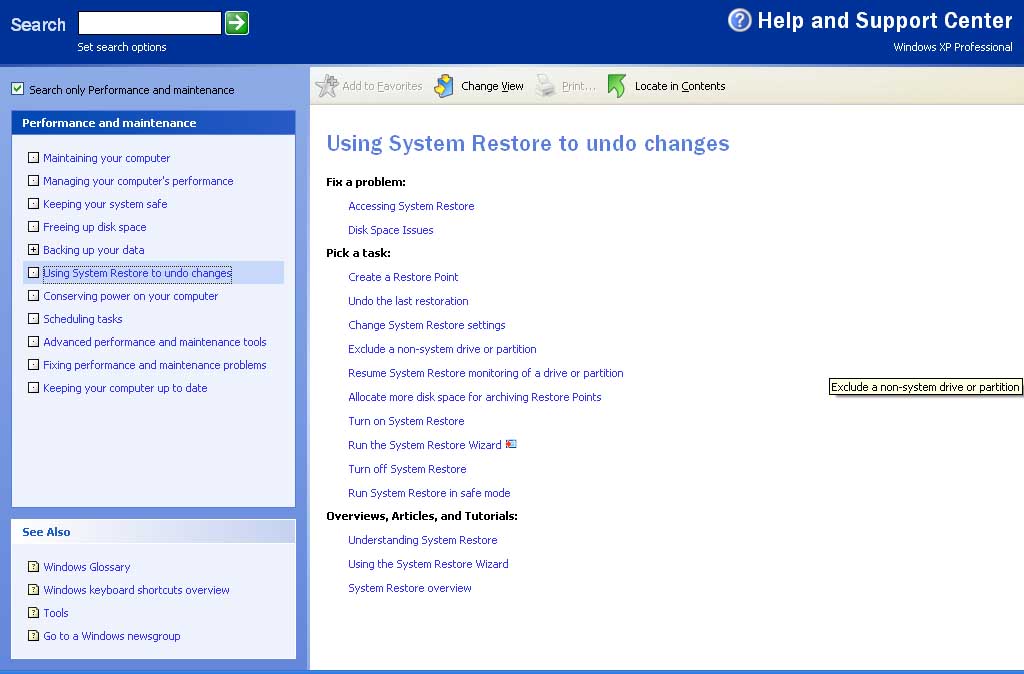Viewport: 1024px width, 674px height.
Task: Click the Turn on System Restore link
Action: coord(406,421)
